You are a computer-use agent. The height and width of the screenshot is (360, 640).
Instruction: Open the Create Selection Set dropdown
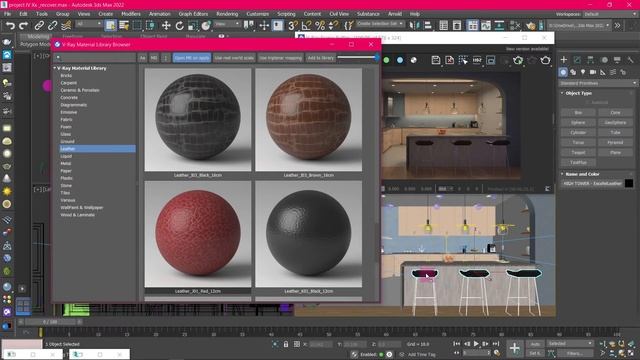point(380,24)
